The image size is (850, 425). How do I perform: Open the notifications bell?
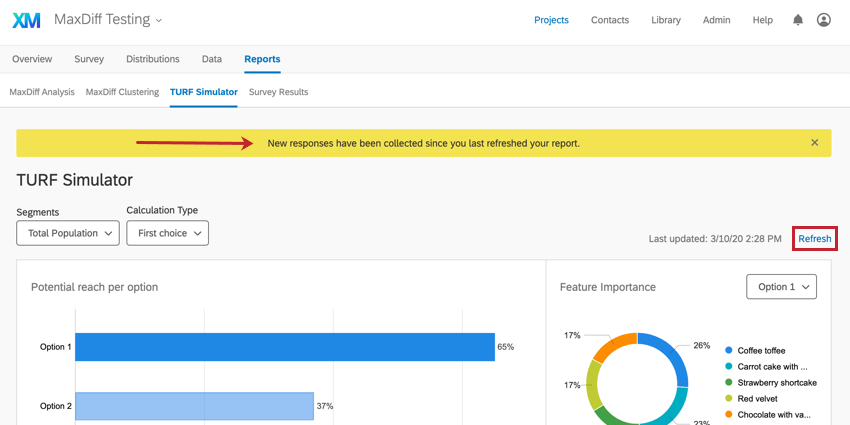(x=798, y=20)
